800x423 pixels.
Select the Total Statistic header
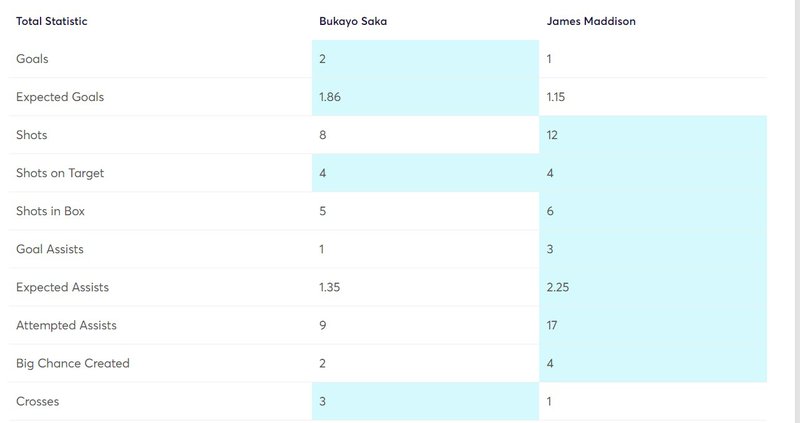coord(52,21)
